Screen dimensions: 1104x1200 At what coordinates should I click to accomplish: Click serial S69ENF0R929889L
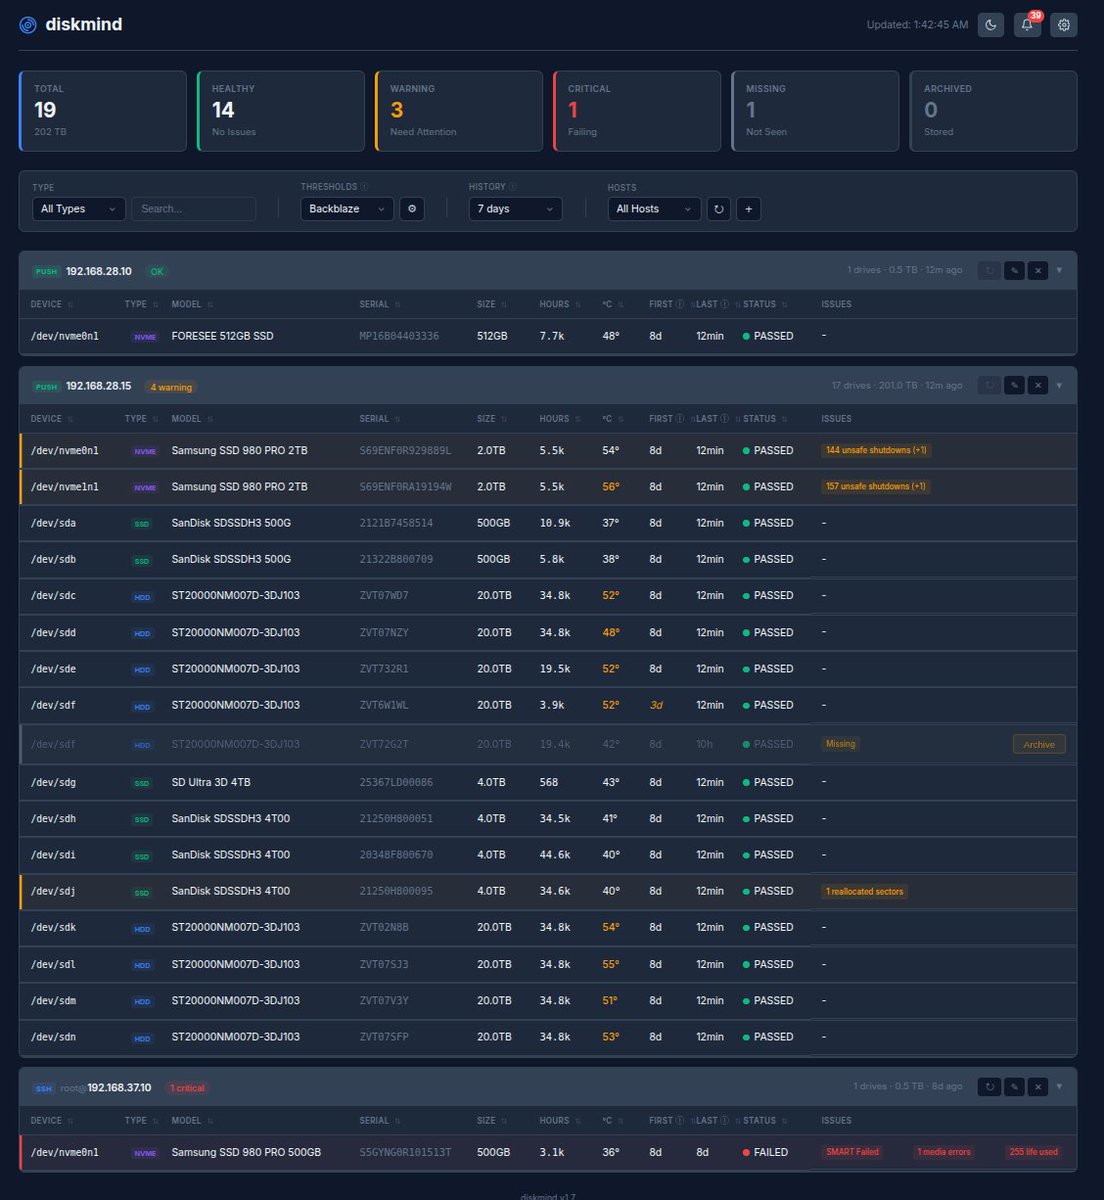[405, 451]
